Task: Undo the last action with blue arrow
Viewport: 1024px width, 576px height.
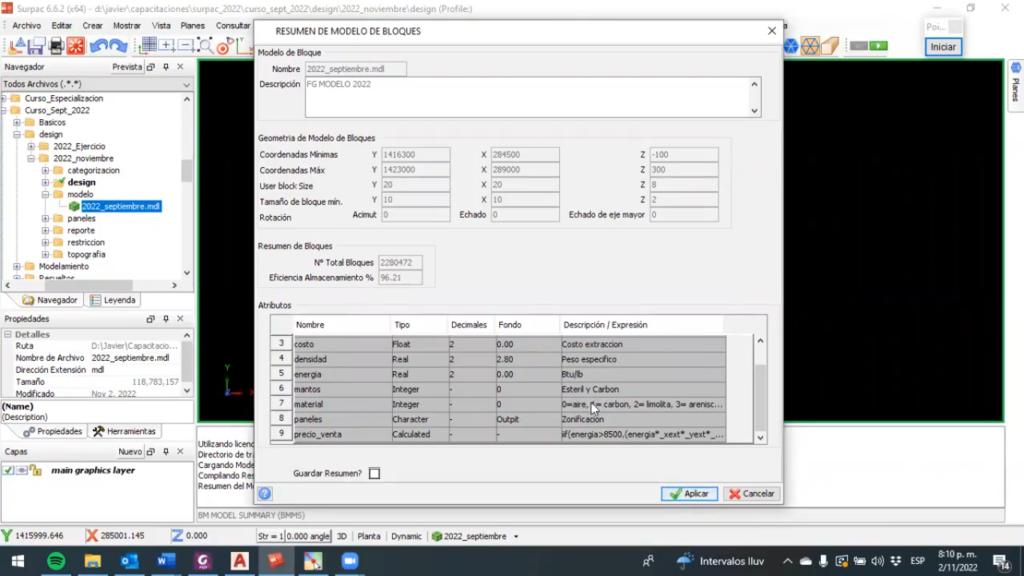Action: tap(99, 46)
